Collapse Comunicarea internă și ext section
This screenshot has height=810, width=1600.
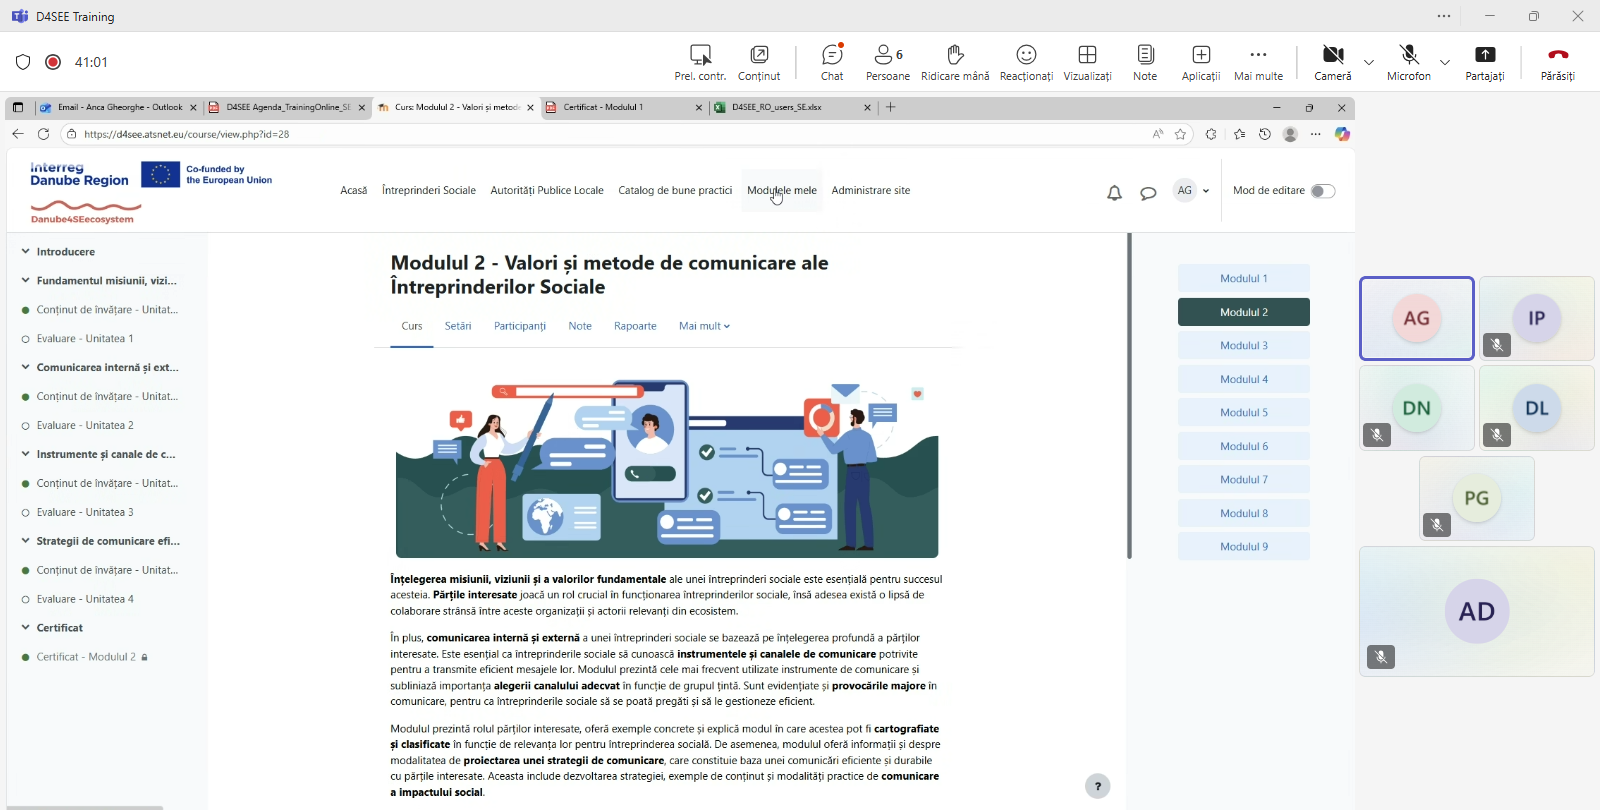tap(25, 367)
